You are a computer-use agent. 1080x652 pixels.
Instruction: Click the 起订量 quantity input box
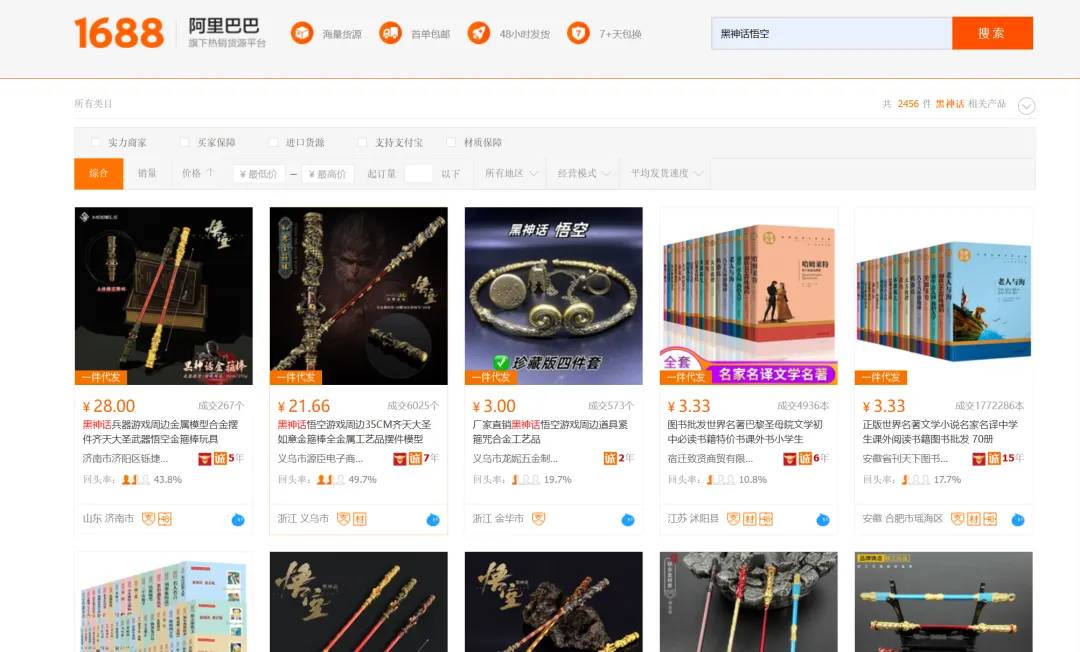pyautogui.click(x=418, y=174)
